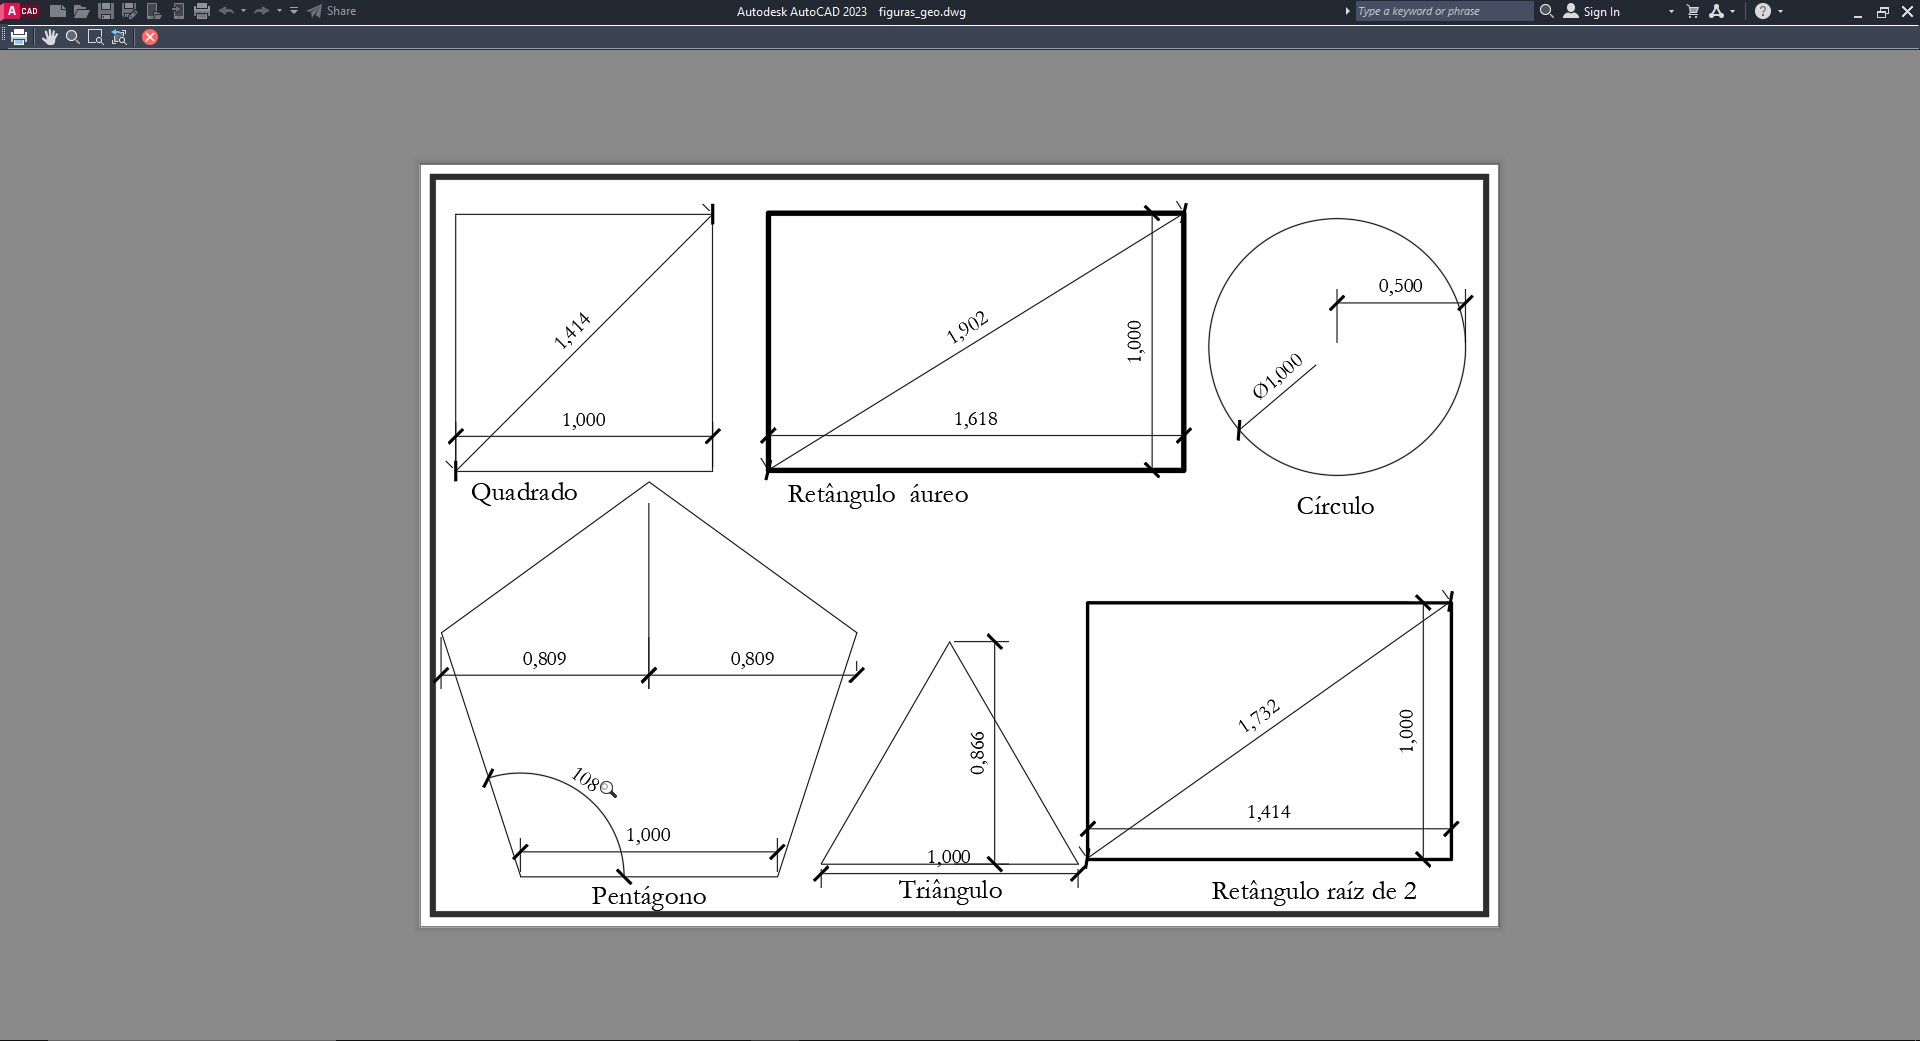Select the Zoom Window tool
The image size is (1920, 1041).
click(96, 37)
